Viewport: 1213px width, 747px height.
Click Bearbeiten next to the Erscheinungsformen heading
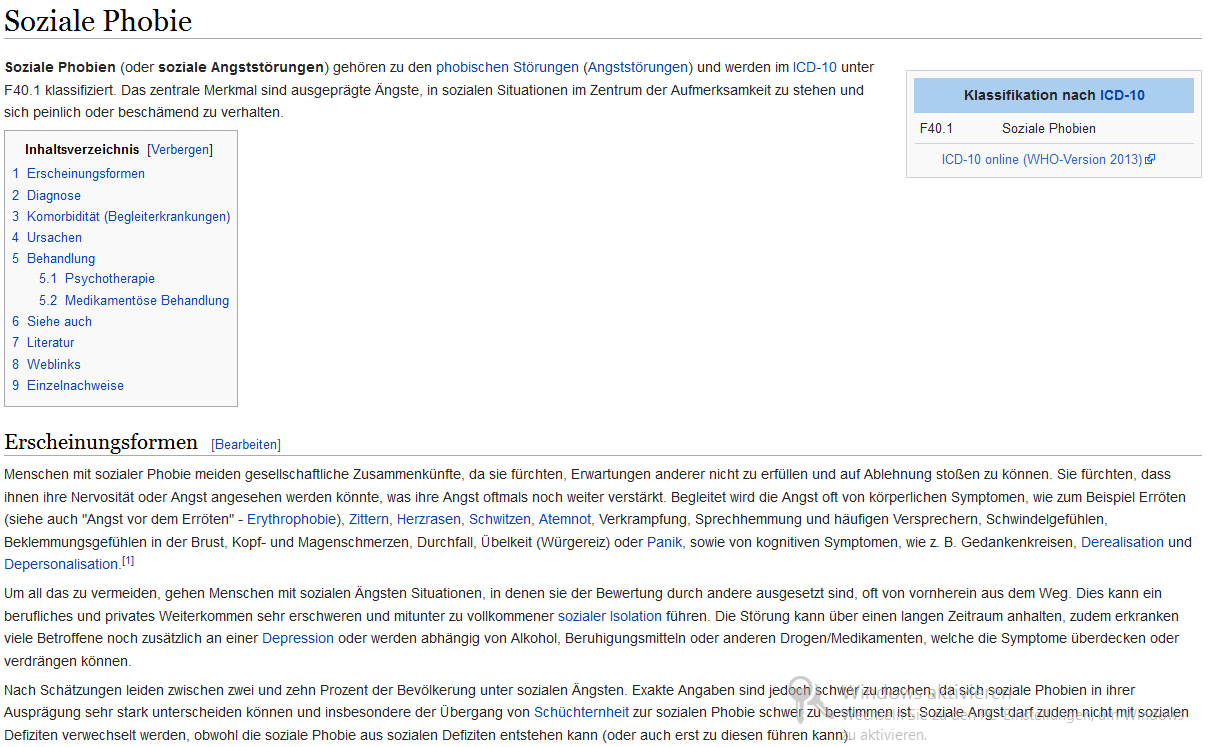pos(246,444)
